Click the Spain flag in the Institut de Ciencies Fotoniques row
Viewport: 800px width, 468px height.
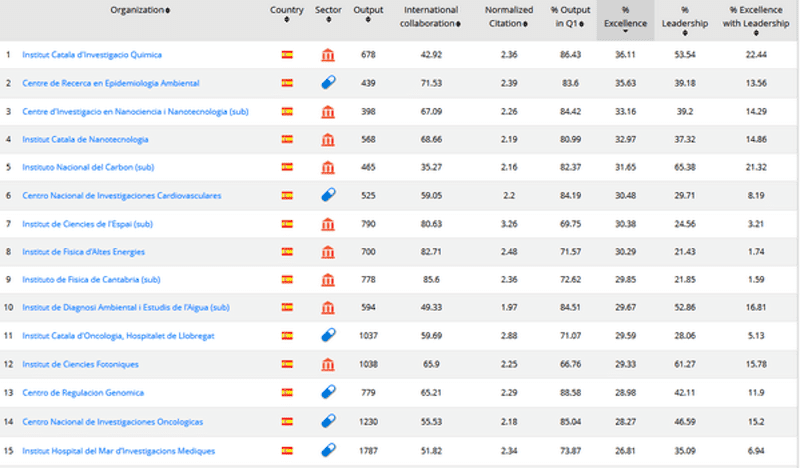pyautogui.click(x=287, y=364)
